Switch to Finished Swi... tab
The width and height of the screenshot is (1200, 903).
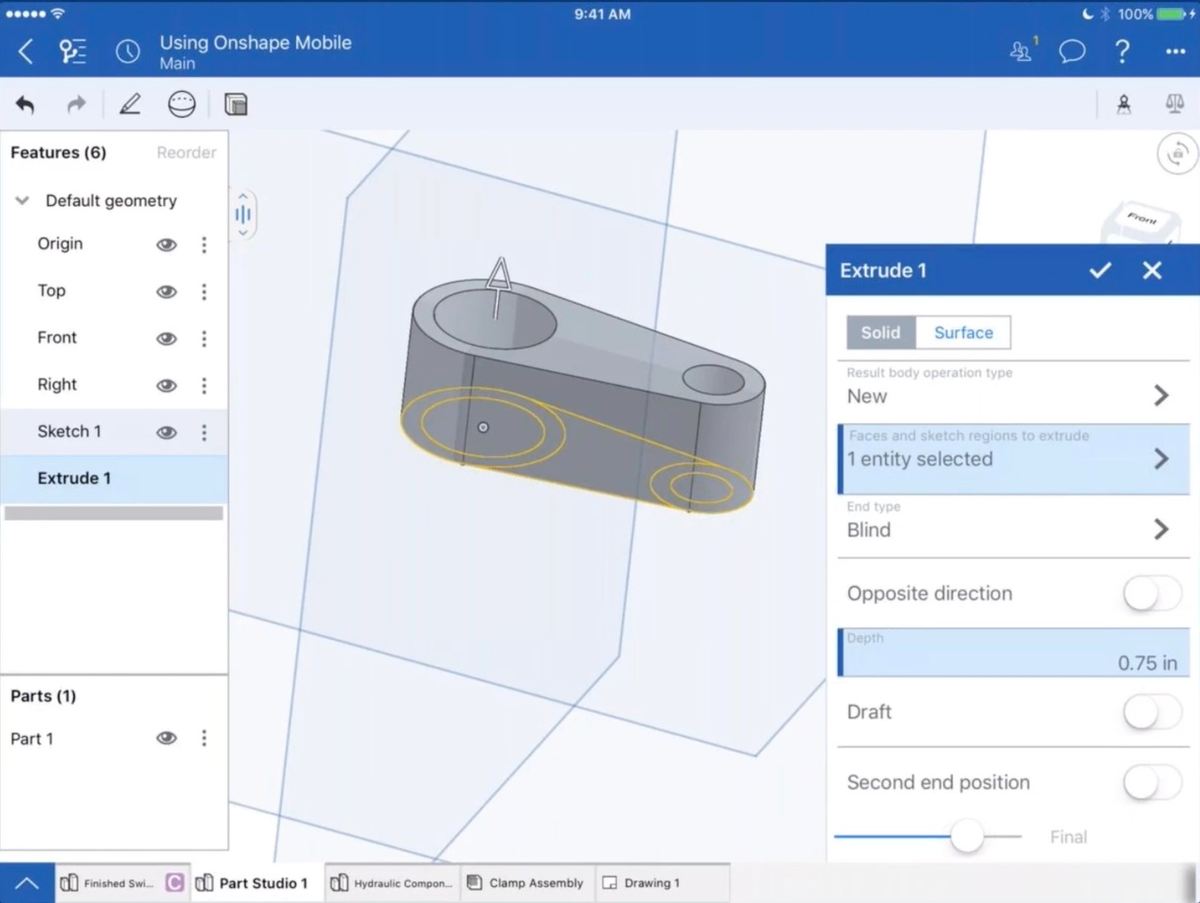[x=122, y=883]
